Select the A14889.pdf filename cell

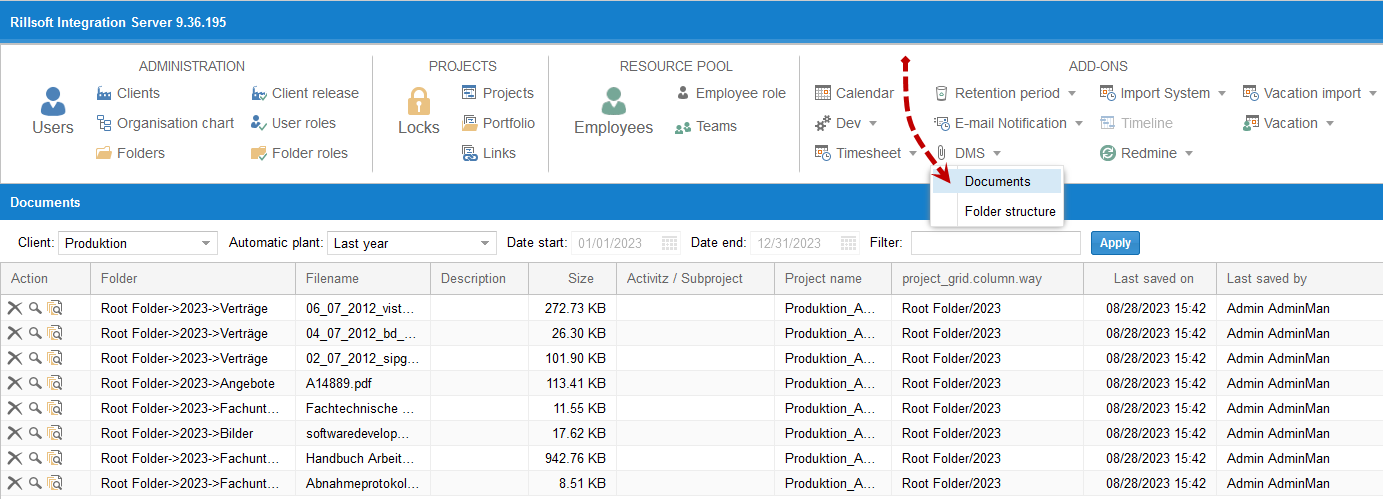(363, 383)
